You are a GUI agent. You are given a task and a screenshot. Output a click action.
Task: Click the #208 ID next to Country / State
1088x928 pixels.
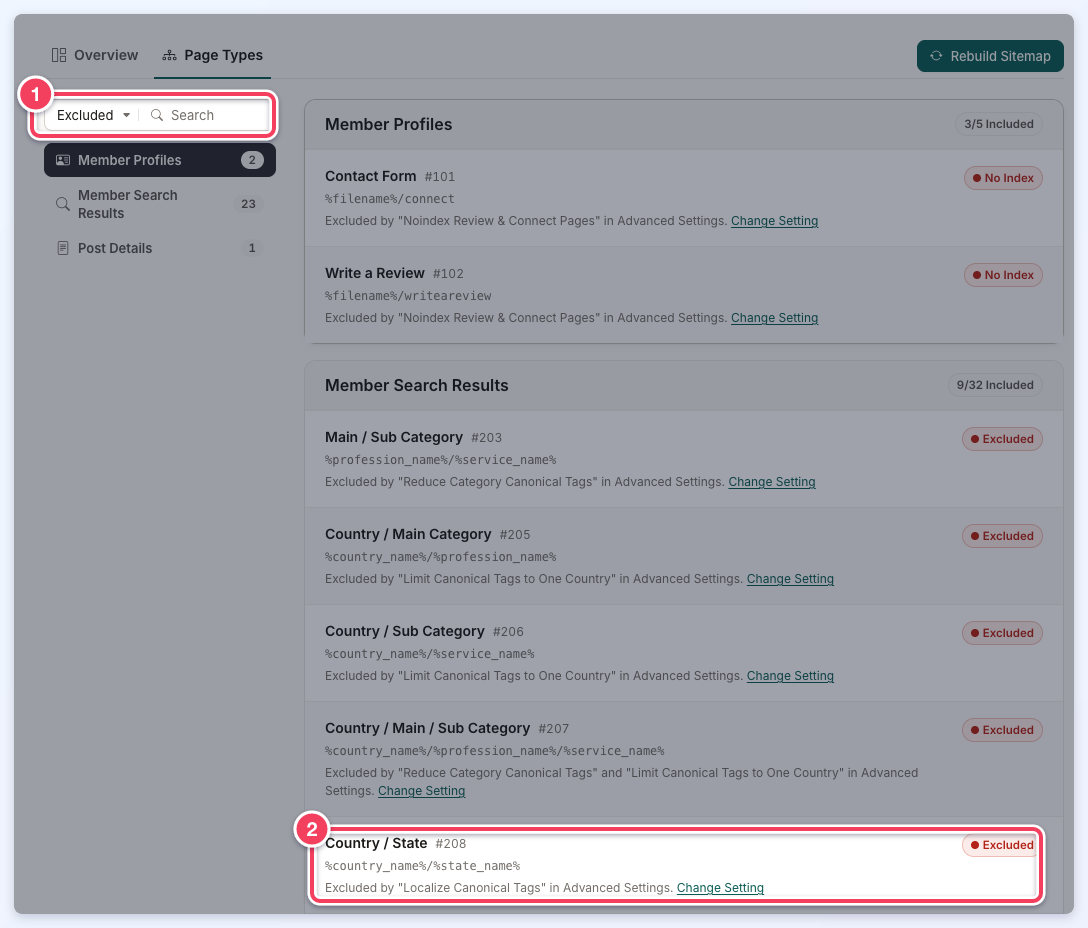451,844
